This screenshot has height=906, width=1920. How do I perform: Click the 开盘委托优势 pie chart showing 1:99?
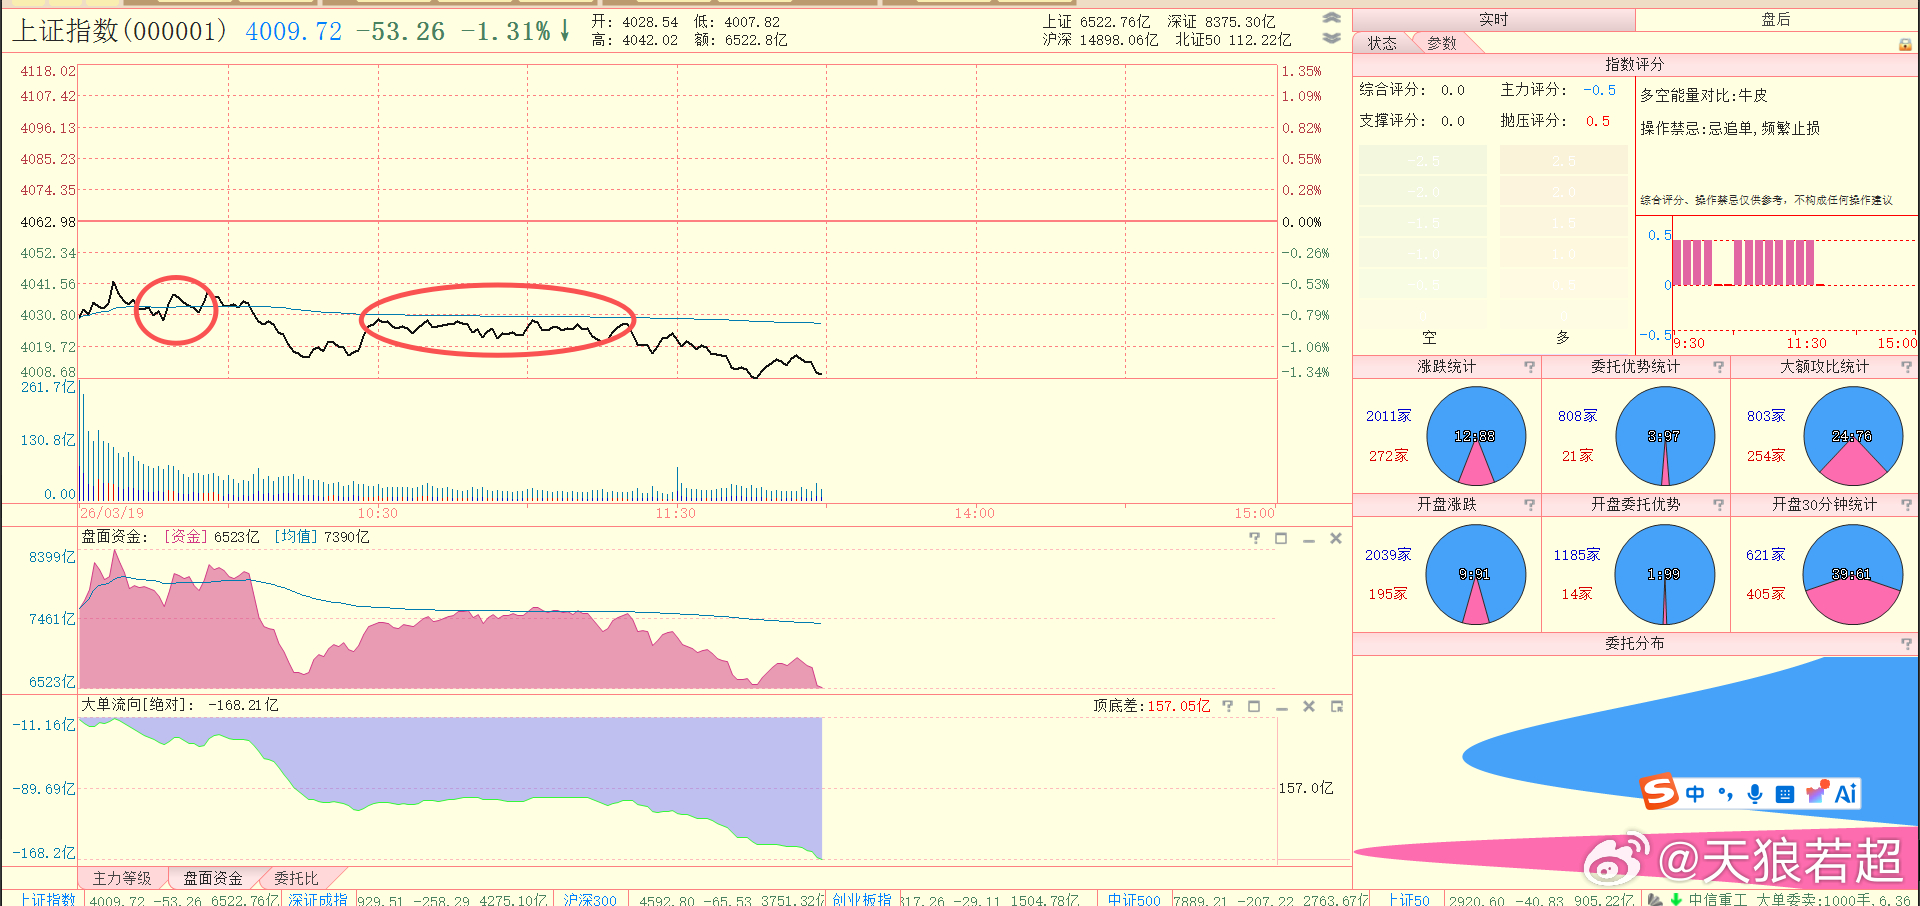1665,574
